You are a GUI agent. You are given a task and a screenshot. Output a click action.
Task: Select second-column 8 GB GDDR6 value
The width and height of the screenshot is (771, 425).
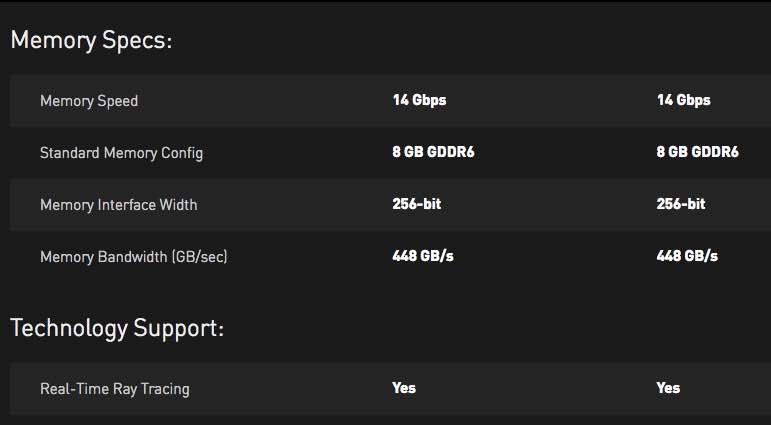click(697, 152)
